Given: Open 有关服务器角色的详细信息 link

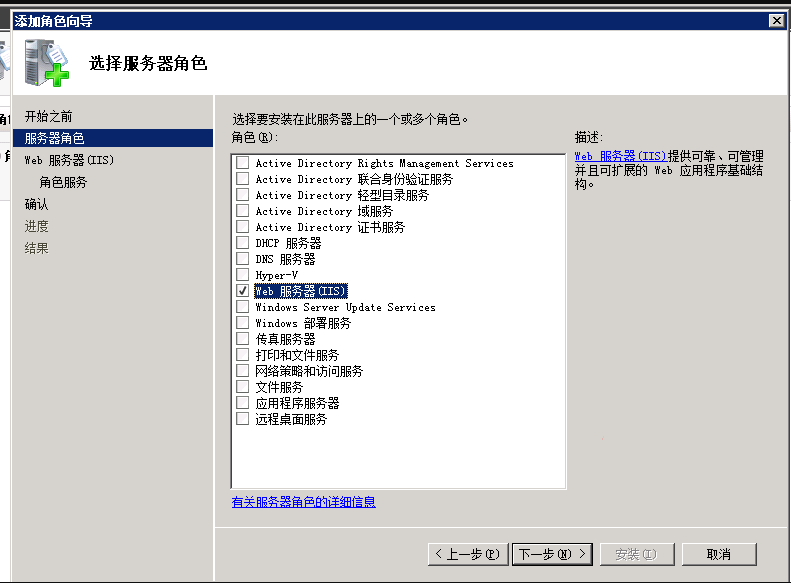Looking at the screenshot, I should click(x=304, y=502).
